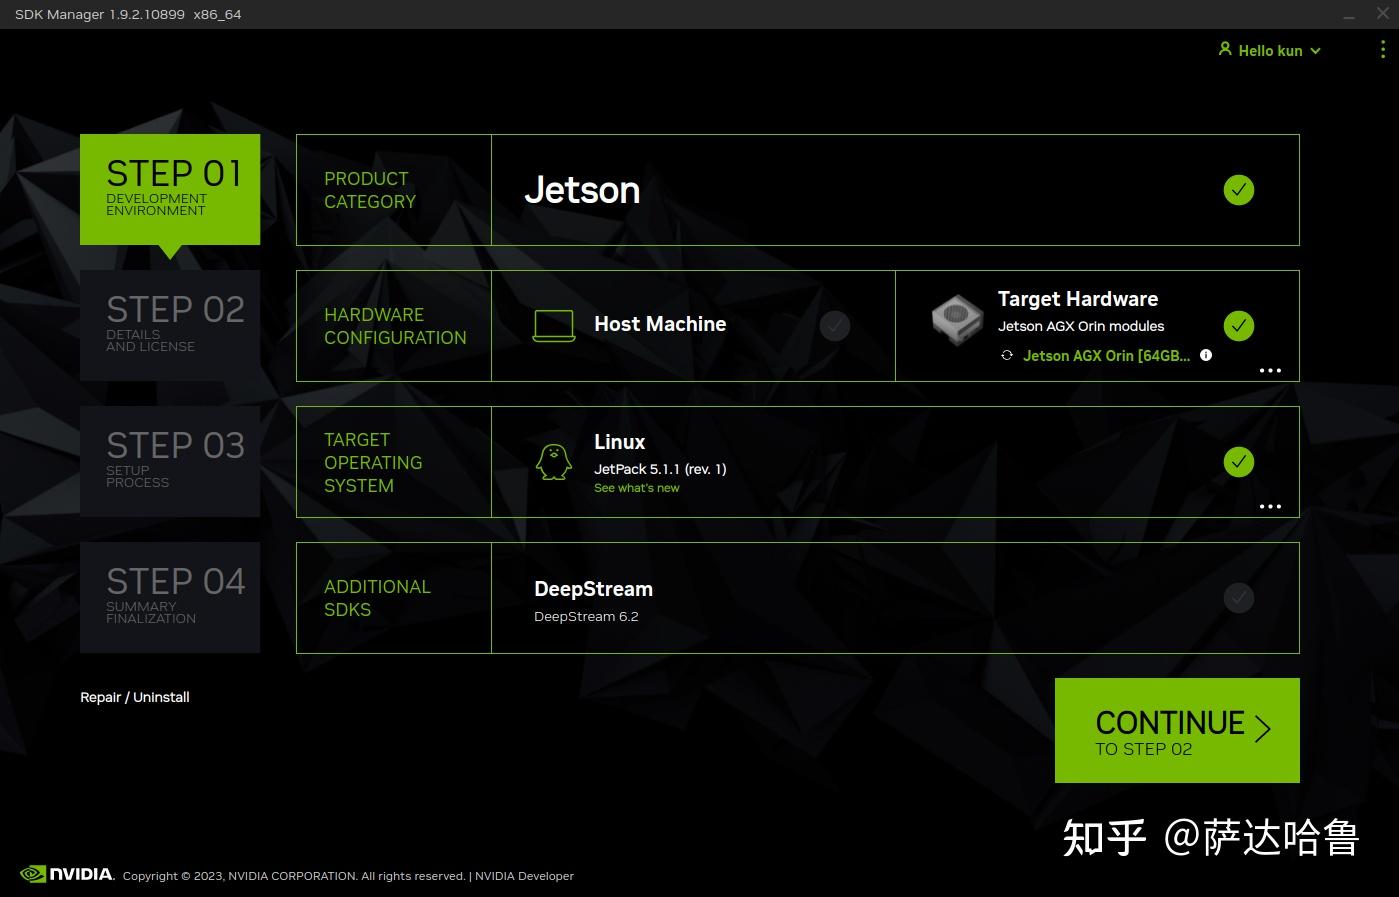The height and width of the screenshot is (897, 1399).
Task: Click the Linux penguin mascot icon
Action: pyautogui.click(x=555, y=462)
